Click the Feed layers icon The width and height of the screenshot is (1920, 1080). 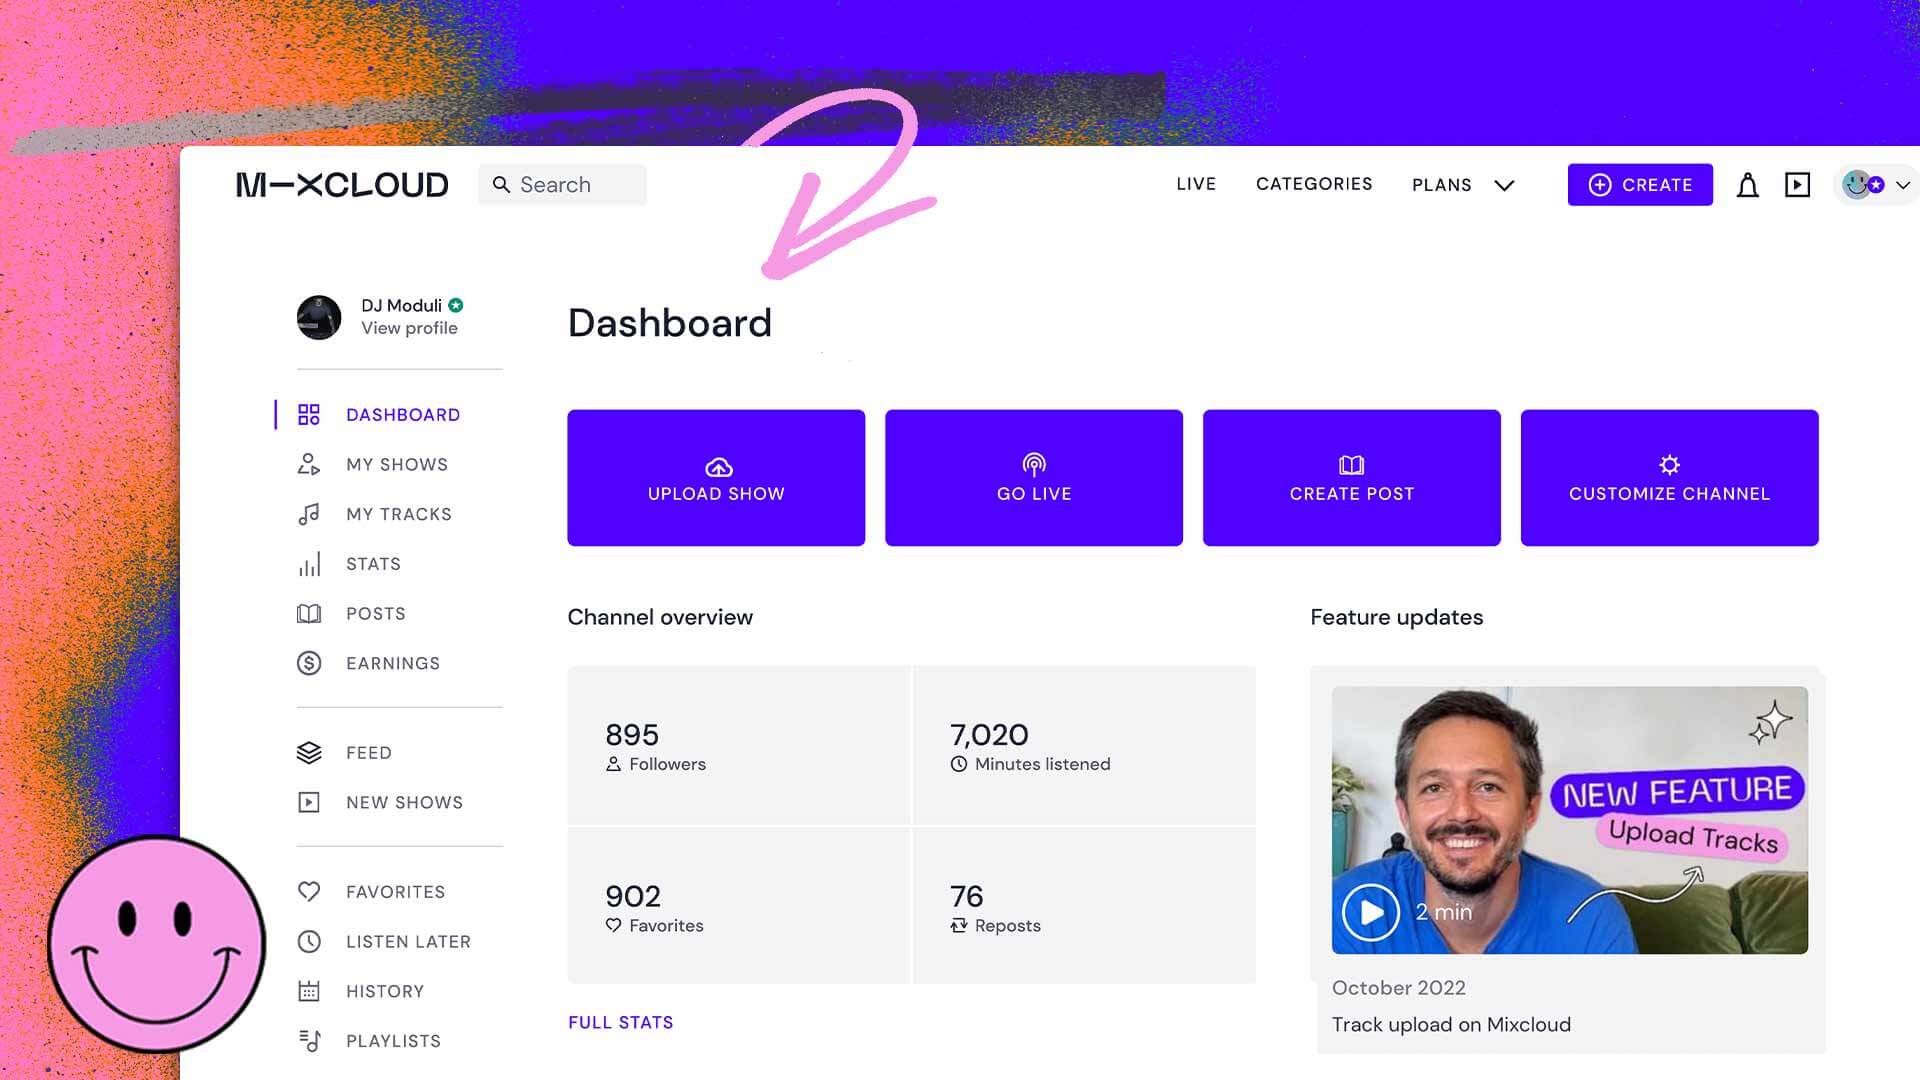coord(309,753)
